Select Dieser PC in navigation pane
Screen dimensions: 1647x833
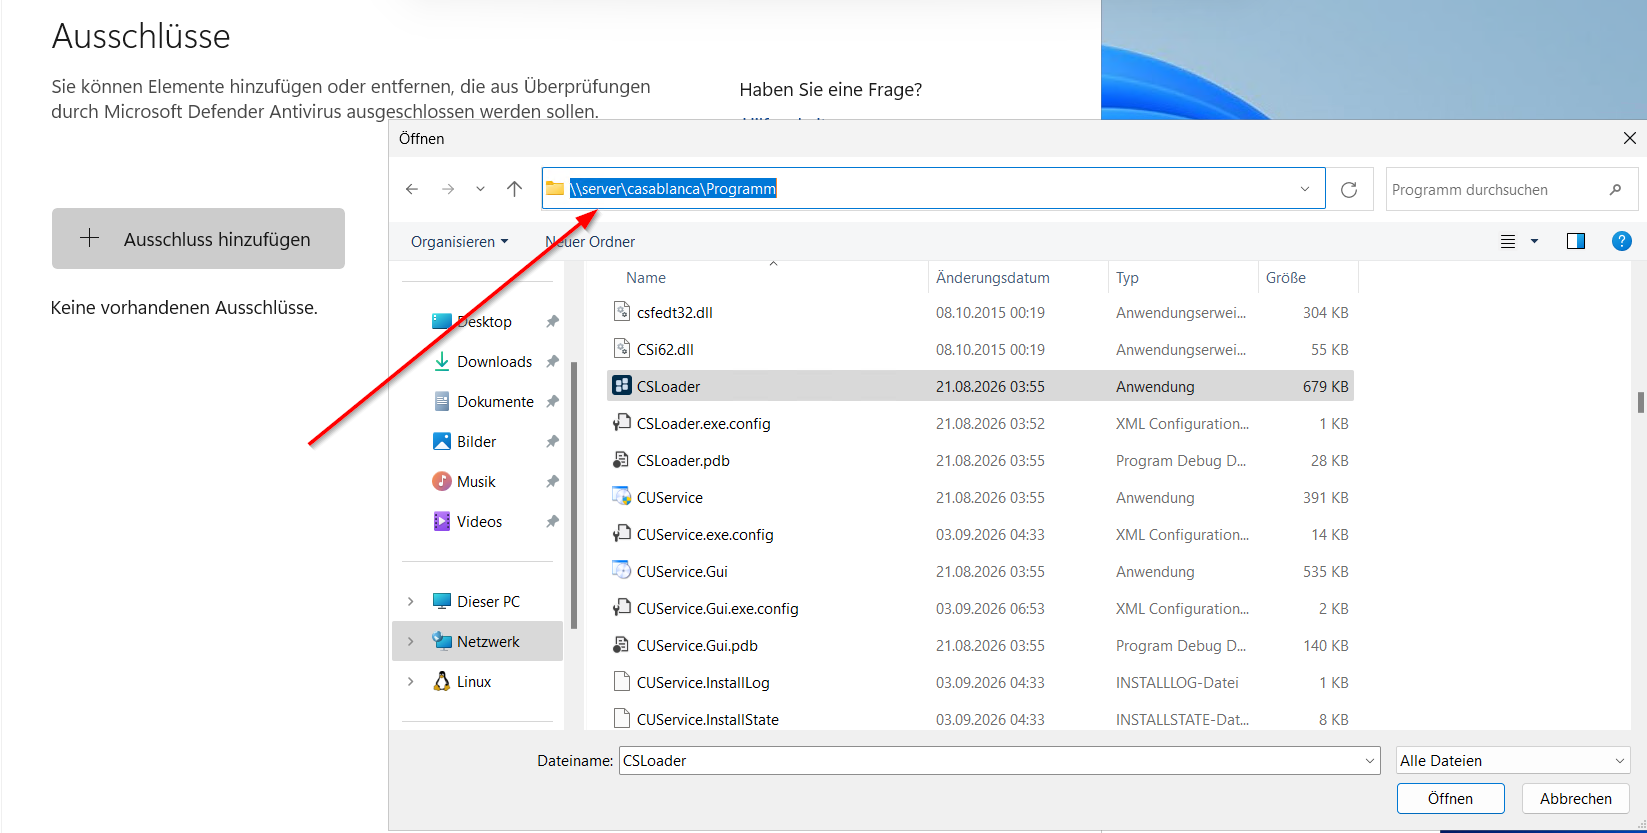pos(488,601)
